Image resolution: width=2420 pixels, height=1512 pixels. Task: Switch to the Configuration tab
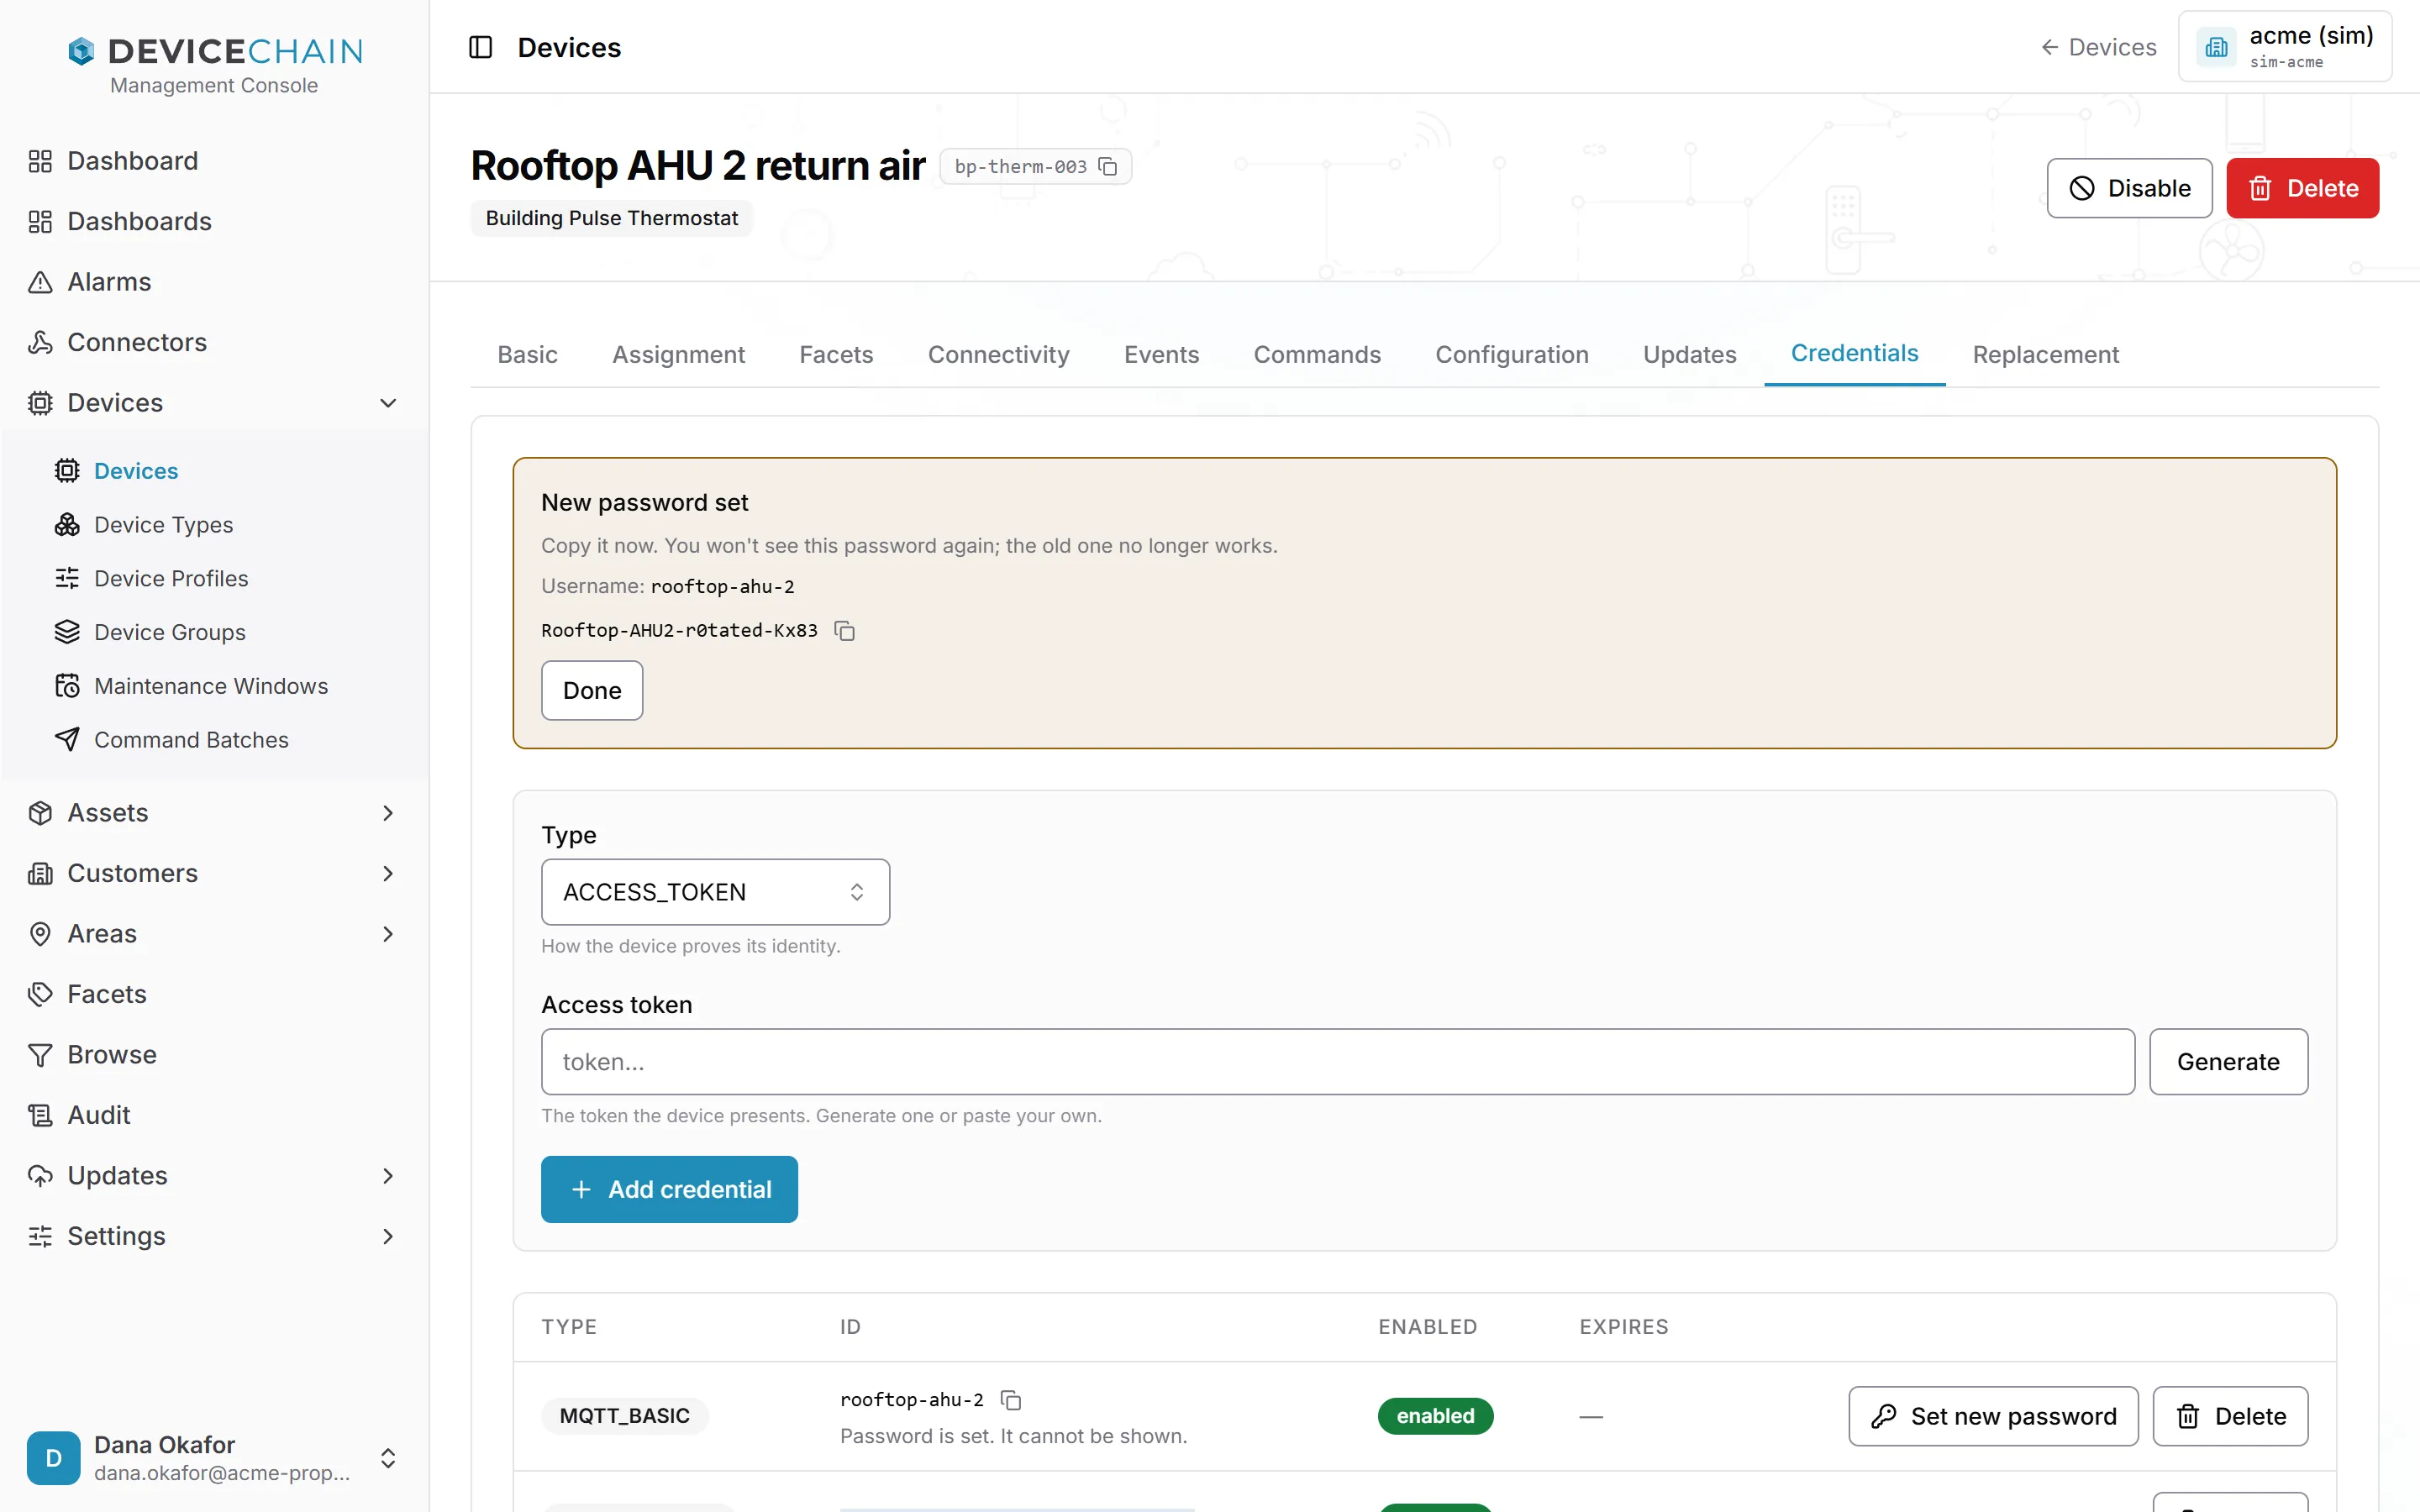[1511, 354]
